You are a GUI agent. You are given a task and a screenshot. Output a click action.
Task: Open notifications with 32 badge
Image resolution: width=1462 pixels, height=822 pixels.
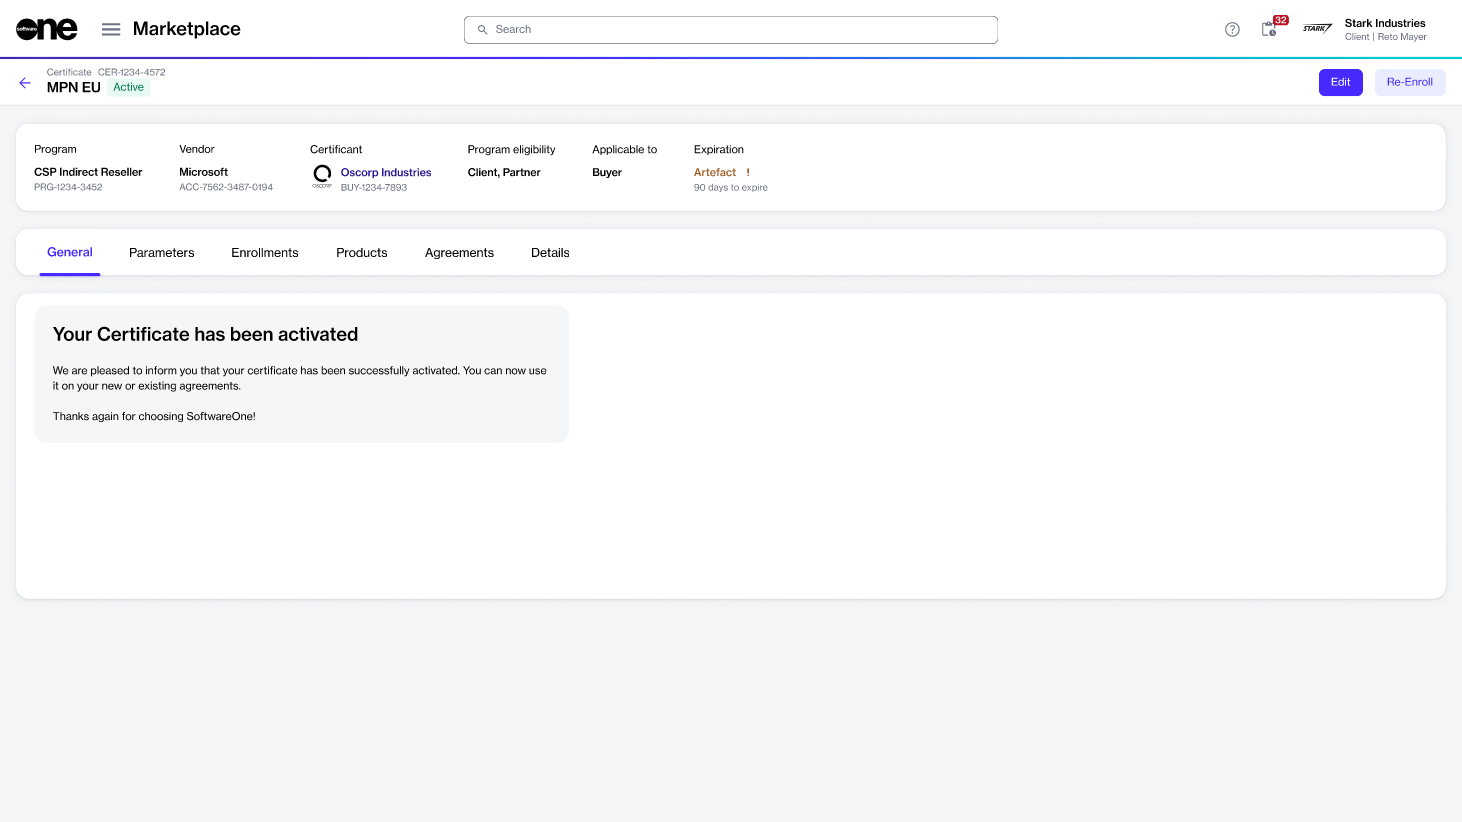(1270, 28)
